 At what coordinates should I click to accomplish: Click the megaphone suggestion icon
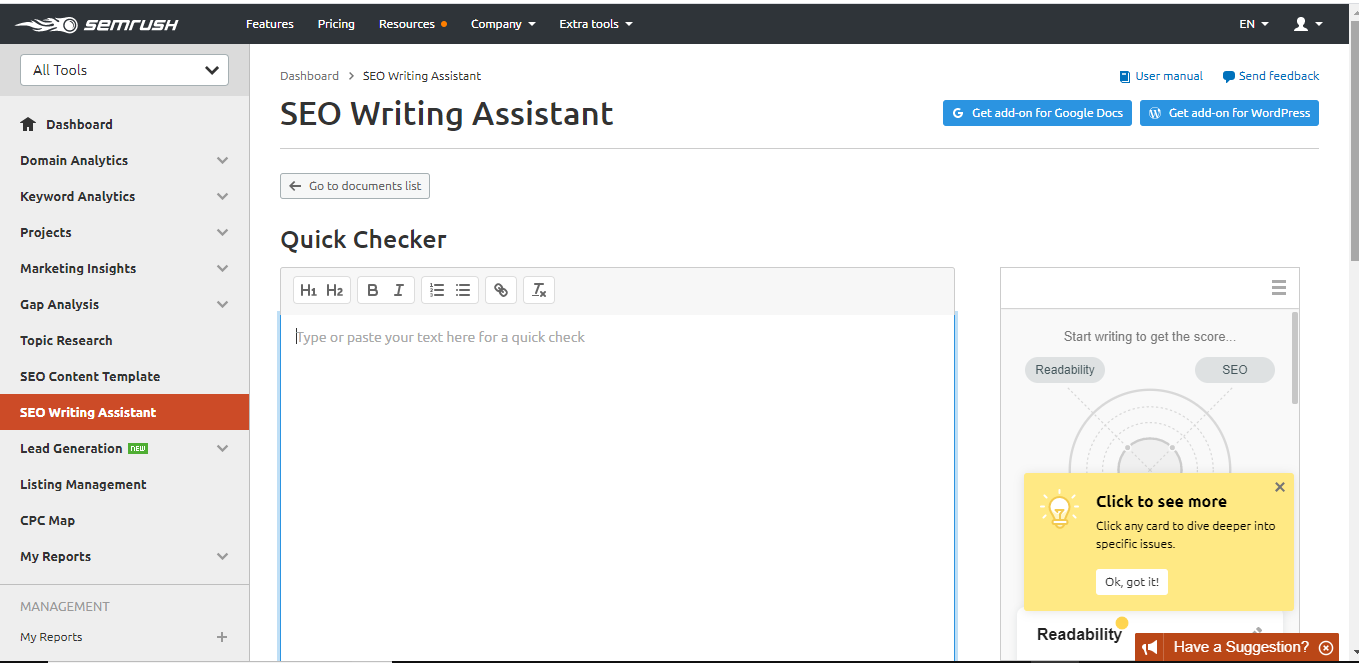click(x=1151, y=648)
